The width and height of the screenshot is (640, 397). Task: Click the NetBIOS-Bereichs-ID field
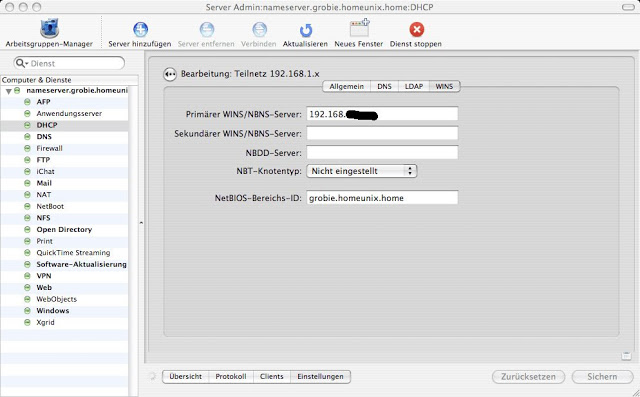(382, 197)
